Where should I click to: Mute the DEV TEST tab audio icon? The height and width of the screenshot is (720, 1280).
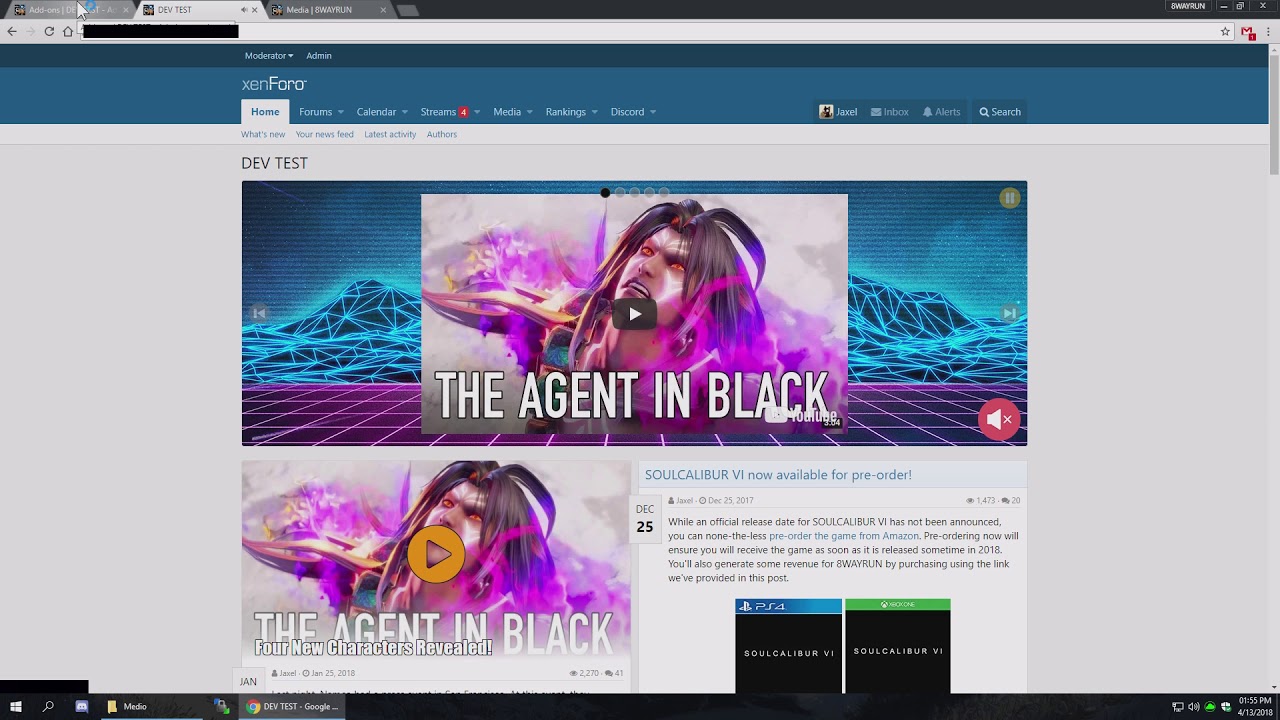244,10
